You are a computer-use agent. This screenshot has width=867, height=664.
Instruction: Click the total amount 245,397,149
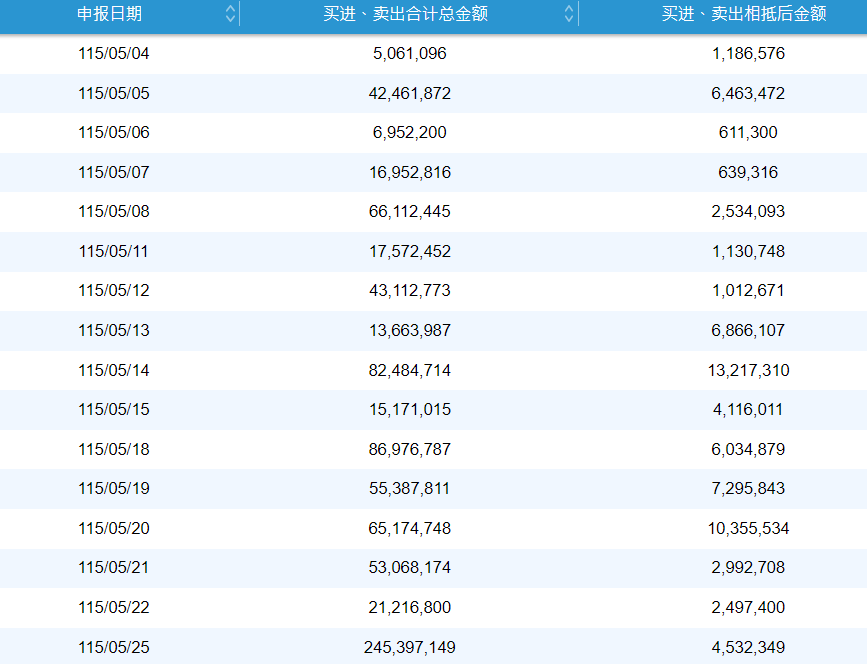click(410, 647)
